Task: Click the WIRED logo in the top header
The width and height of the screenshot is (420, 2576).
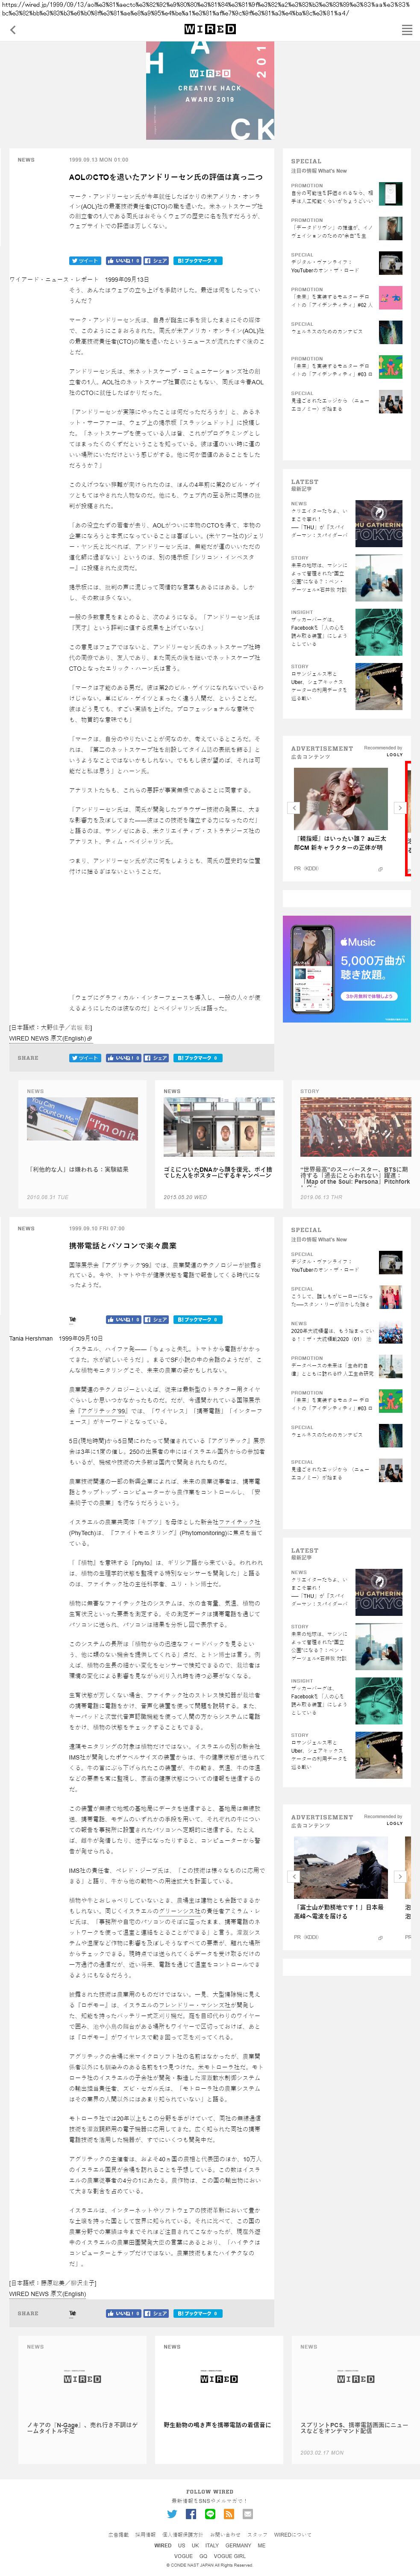Action: coord(210,30)
